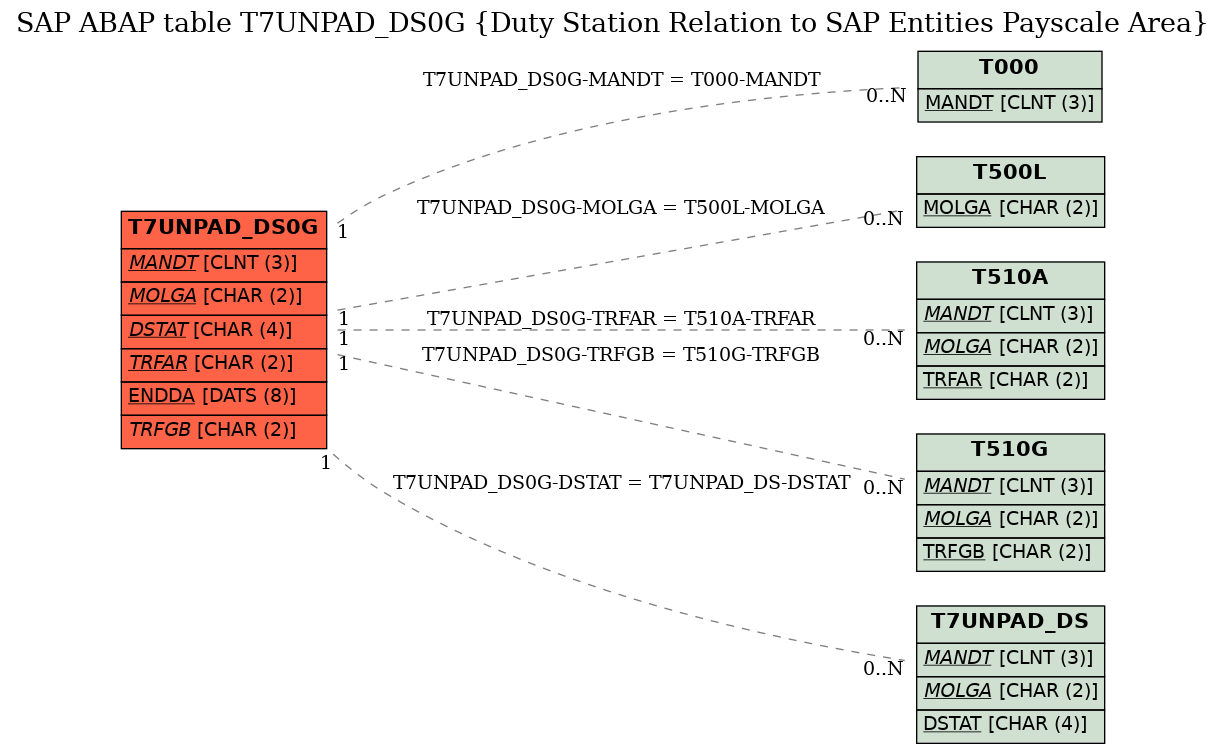Open the T500L table header
Image resolution: width=1225 pixels, height=753 pixels.
click(x=1010, y=174)
